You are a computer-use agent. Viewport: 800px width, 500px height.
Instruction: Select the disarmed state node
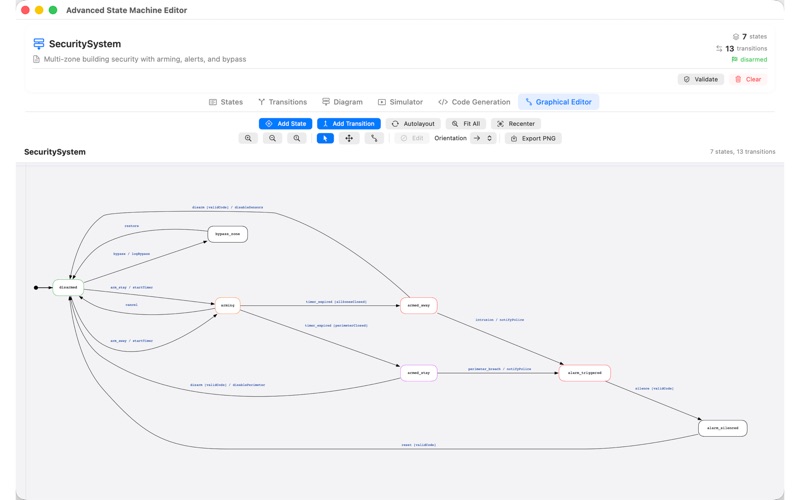[68, 287]
